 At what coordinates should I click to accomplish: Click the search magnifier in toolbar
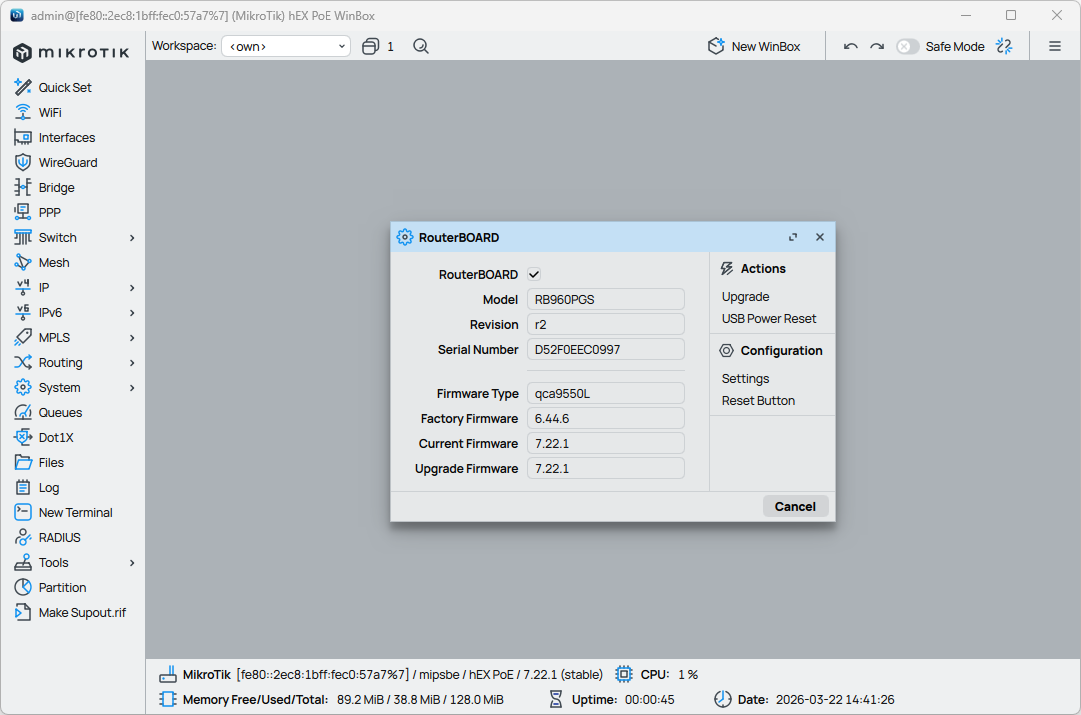tap(421, 46)
